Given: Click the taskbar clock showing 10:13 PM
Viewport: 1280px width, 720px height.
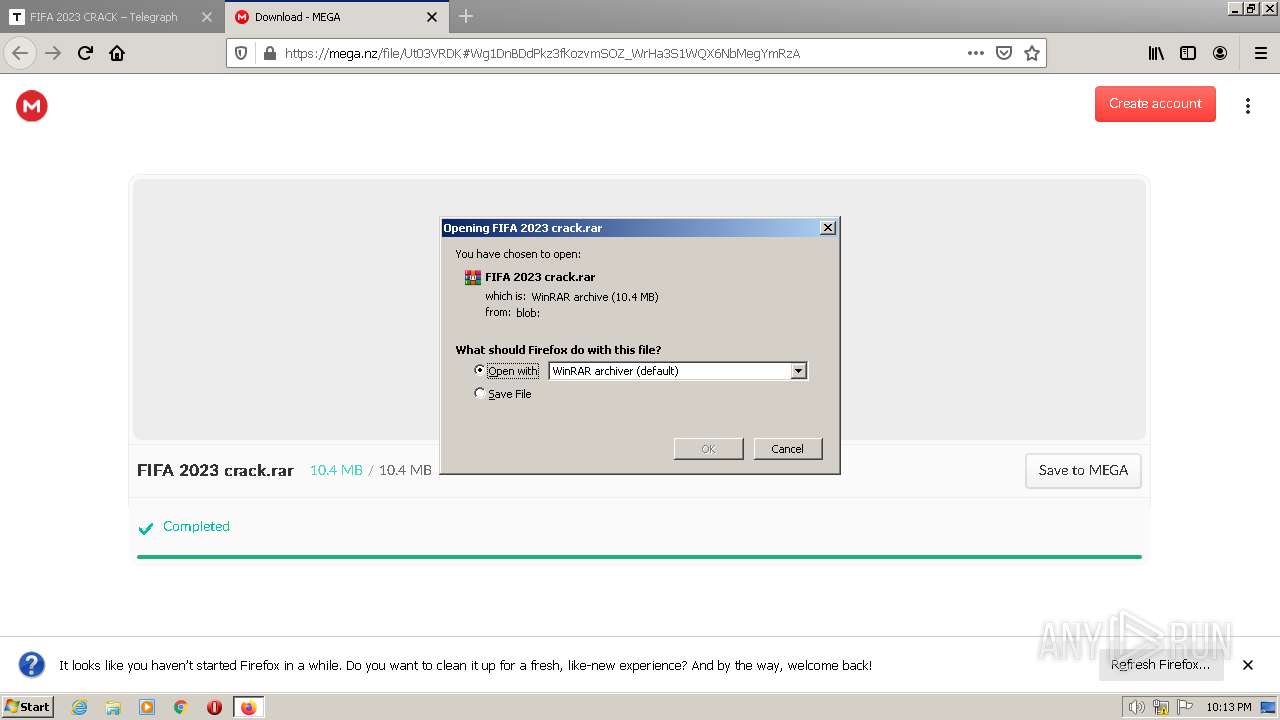Looking at the screenshot, I should 1229,707.
